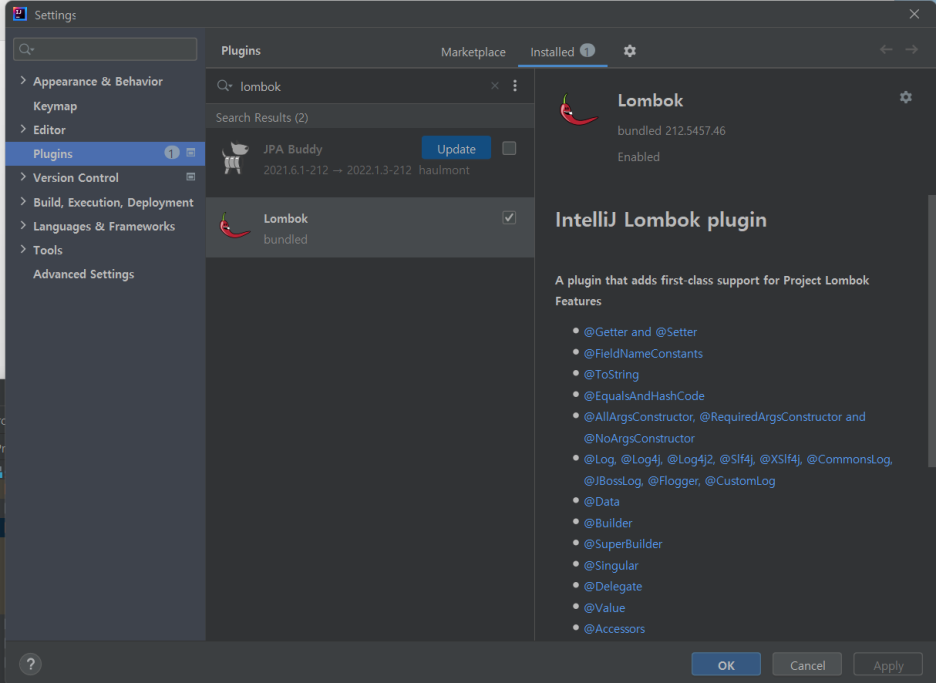Open the @JBossLog, @Flogger, @CustomLog link
936x683 pixels.
point(679,481)
